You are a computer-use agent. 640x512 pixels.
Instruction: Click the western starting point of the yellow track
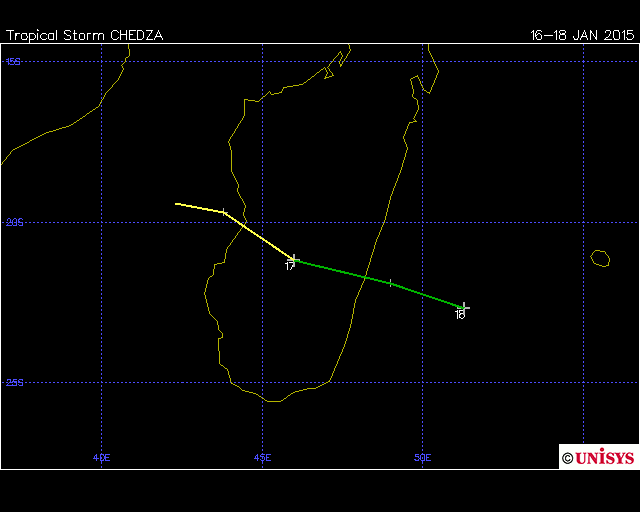click(177, 204)
